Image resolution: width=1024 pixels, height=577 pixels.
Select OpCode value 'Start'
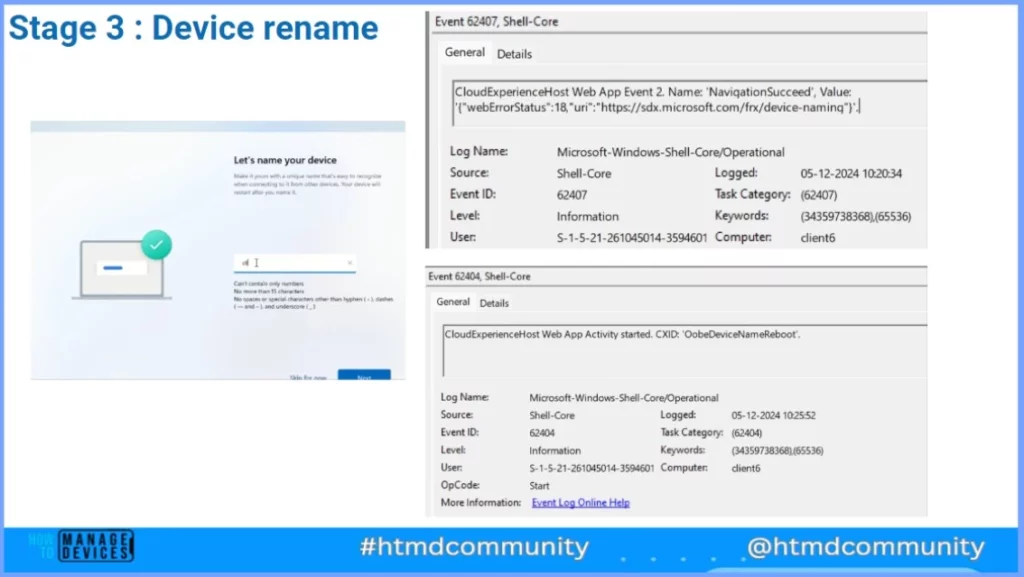click(x=539, y=486)
